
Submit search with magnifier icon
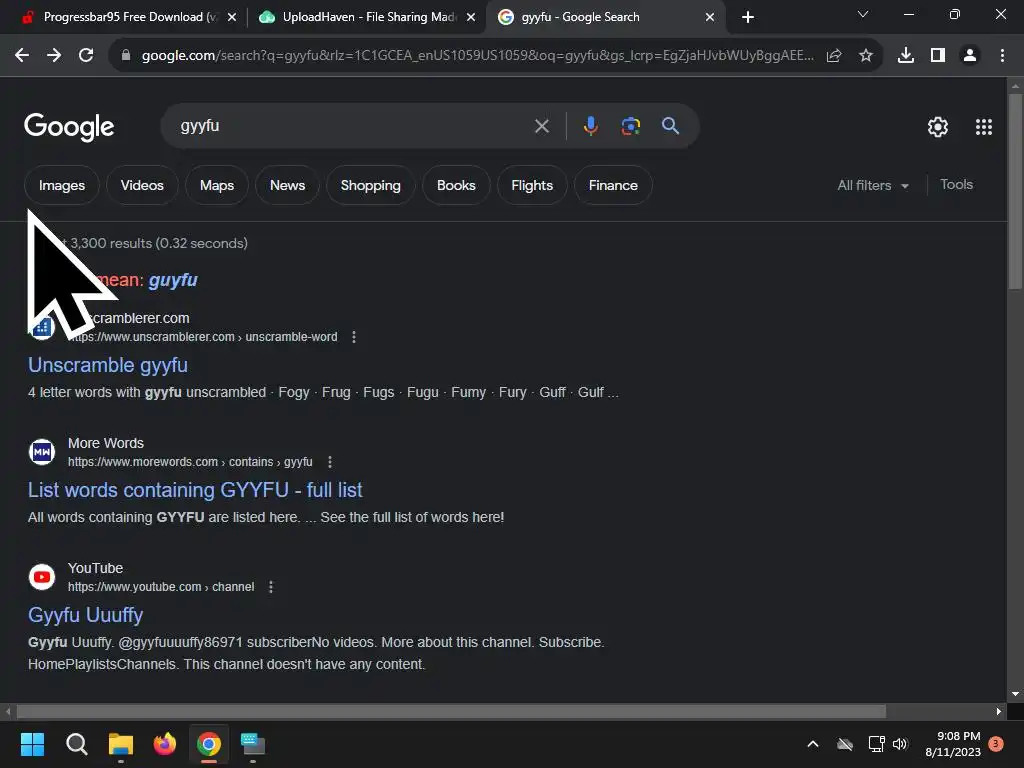(x=671, y=125)
